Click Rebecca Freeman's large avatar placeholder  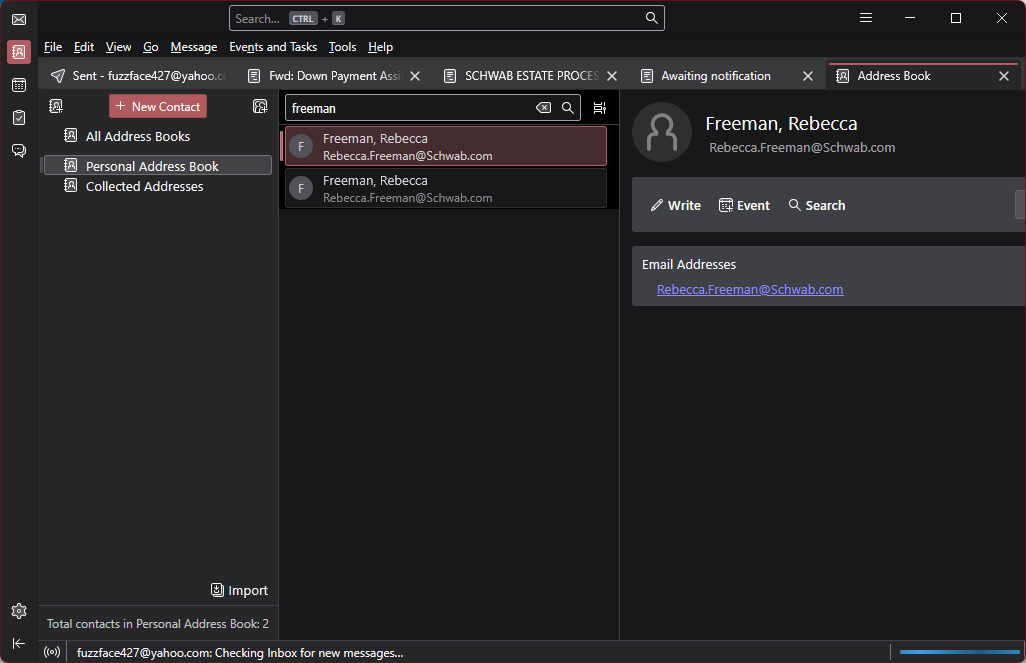pos(662,132)
